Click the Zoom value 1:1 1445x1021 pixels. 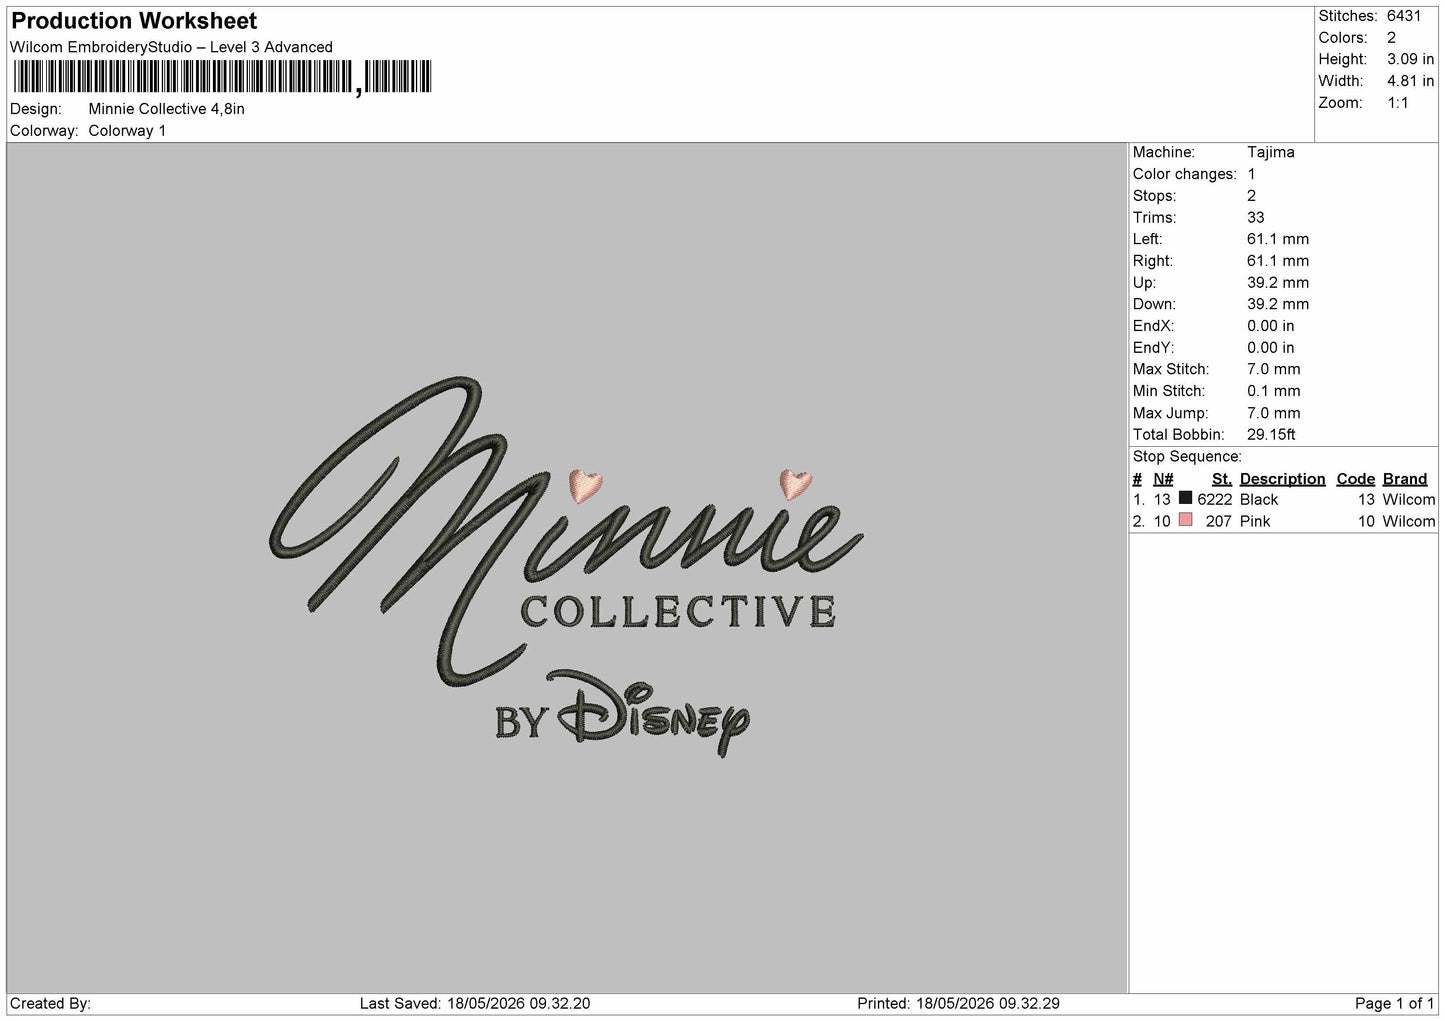tap(1397, 103)
